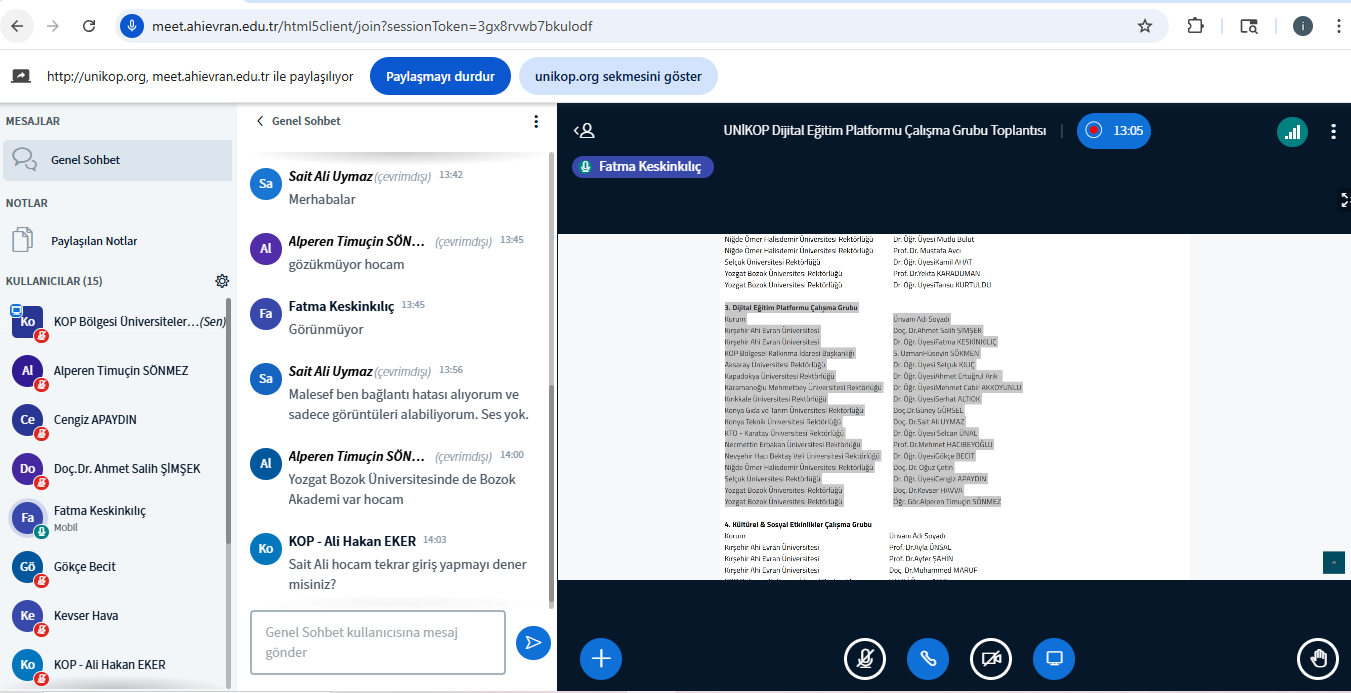The height and width of the screenshot is (693, 1351).
Task: Send the message with the paper plane button
Action: click(x=533, y=642)
